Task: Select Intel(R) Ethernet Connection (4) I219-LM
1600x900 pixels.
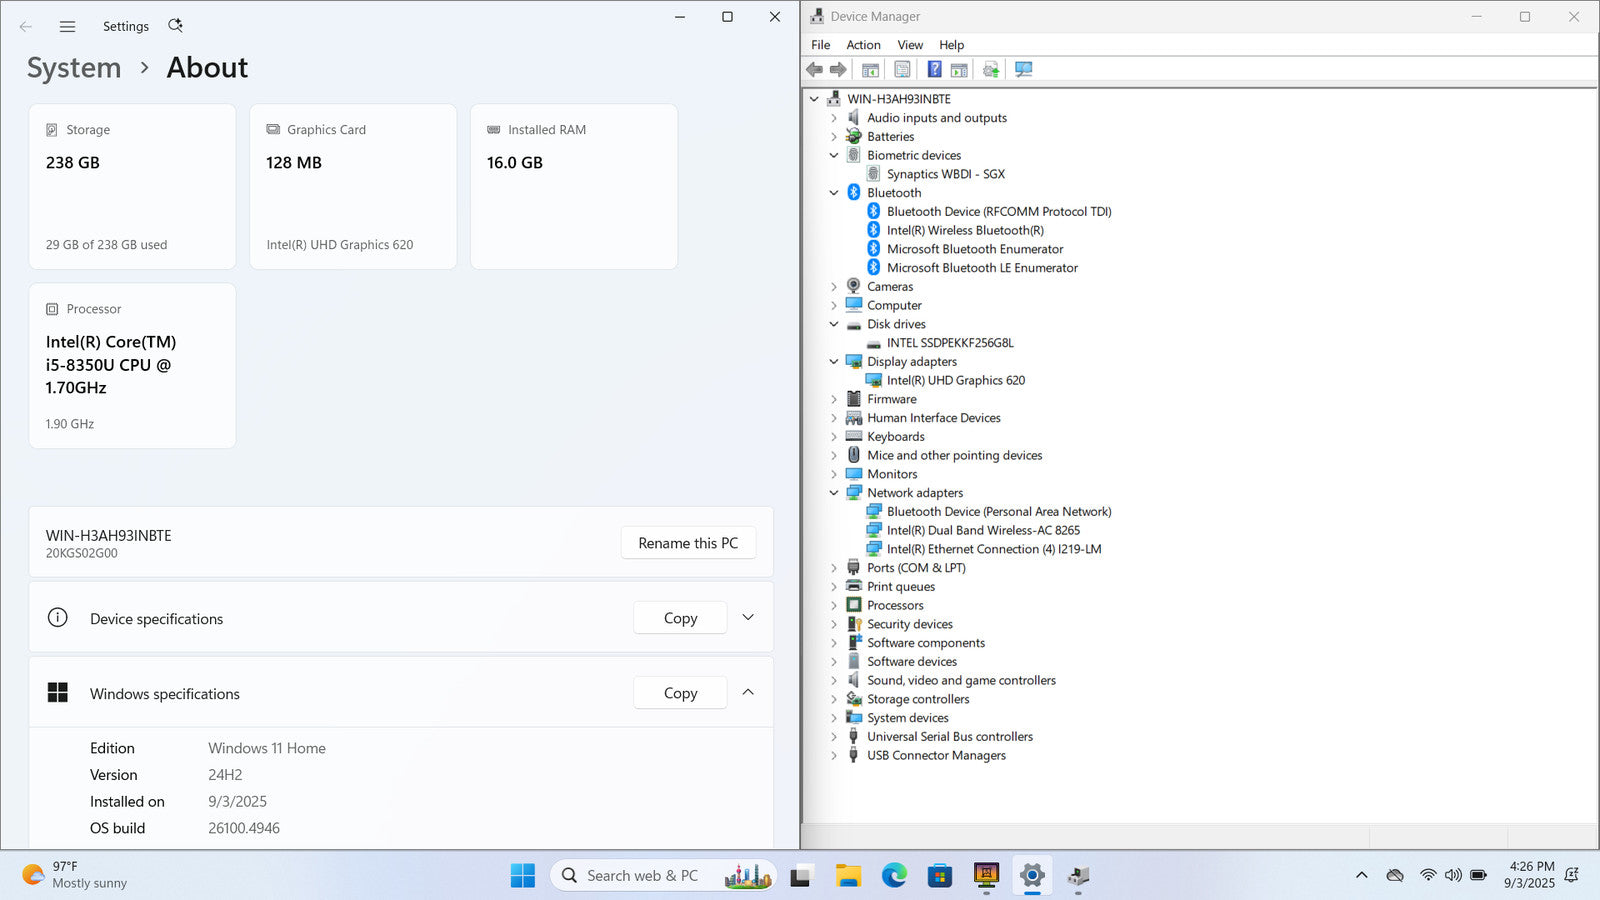Action: (x=994, y=549)
